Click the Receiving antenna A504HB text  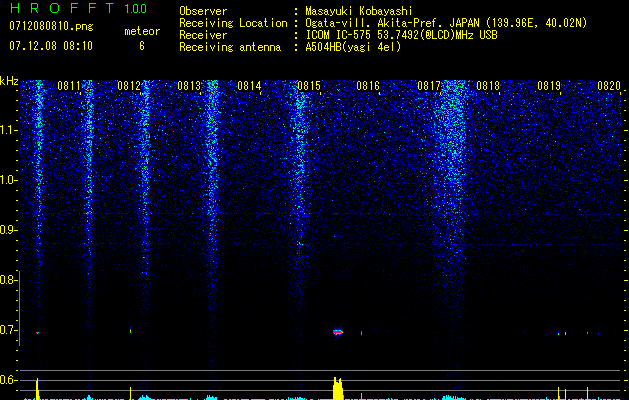point(353,47)
